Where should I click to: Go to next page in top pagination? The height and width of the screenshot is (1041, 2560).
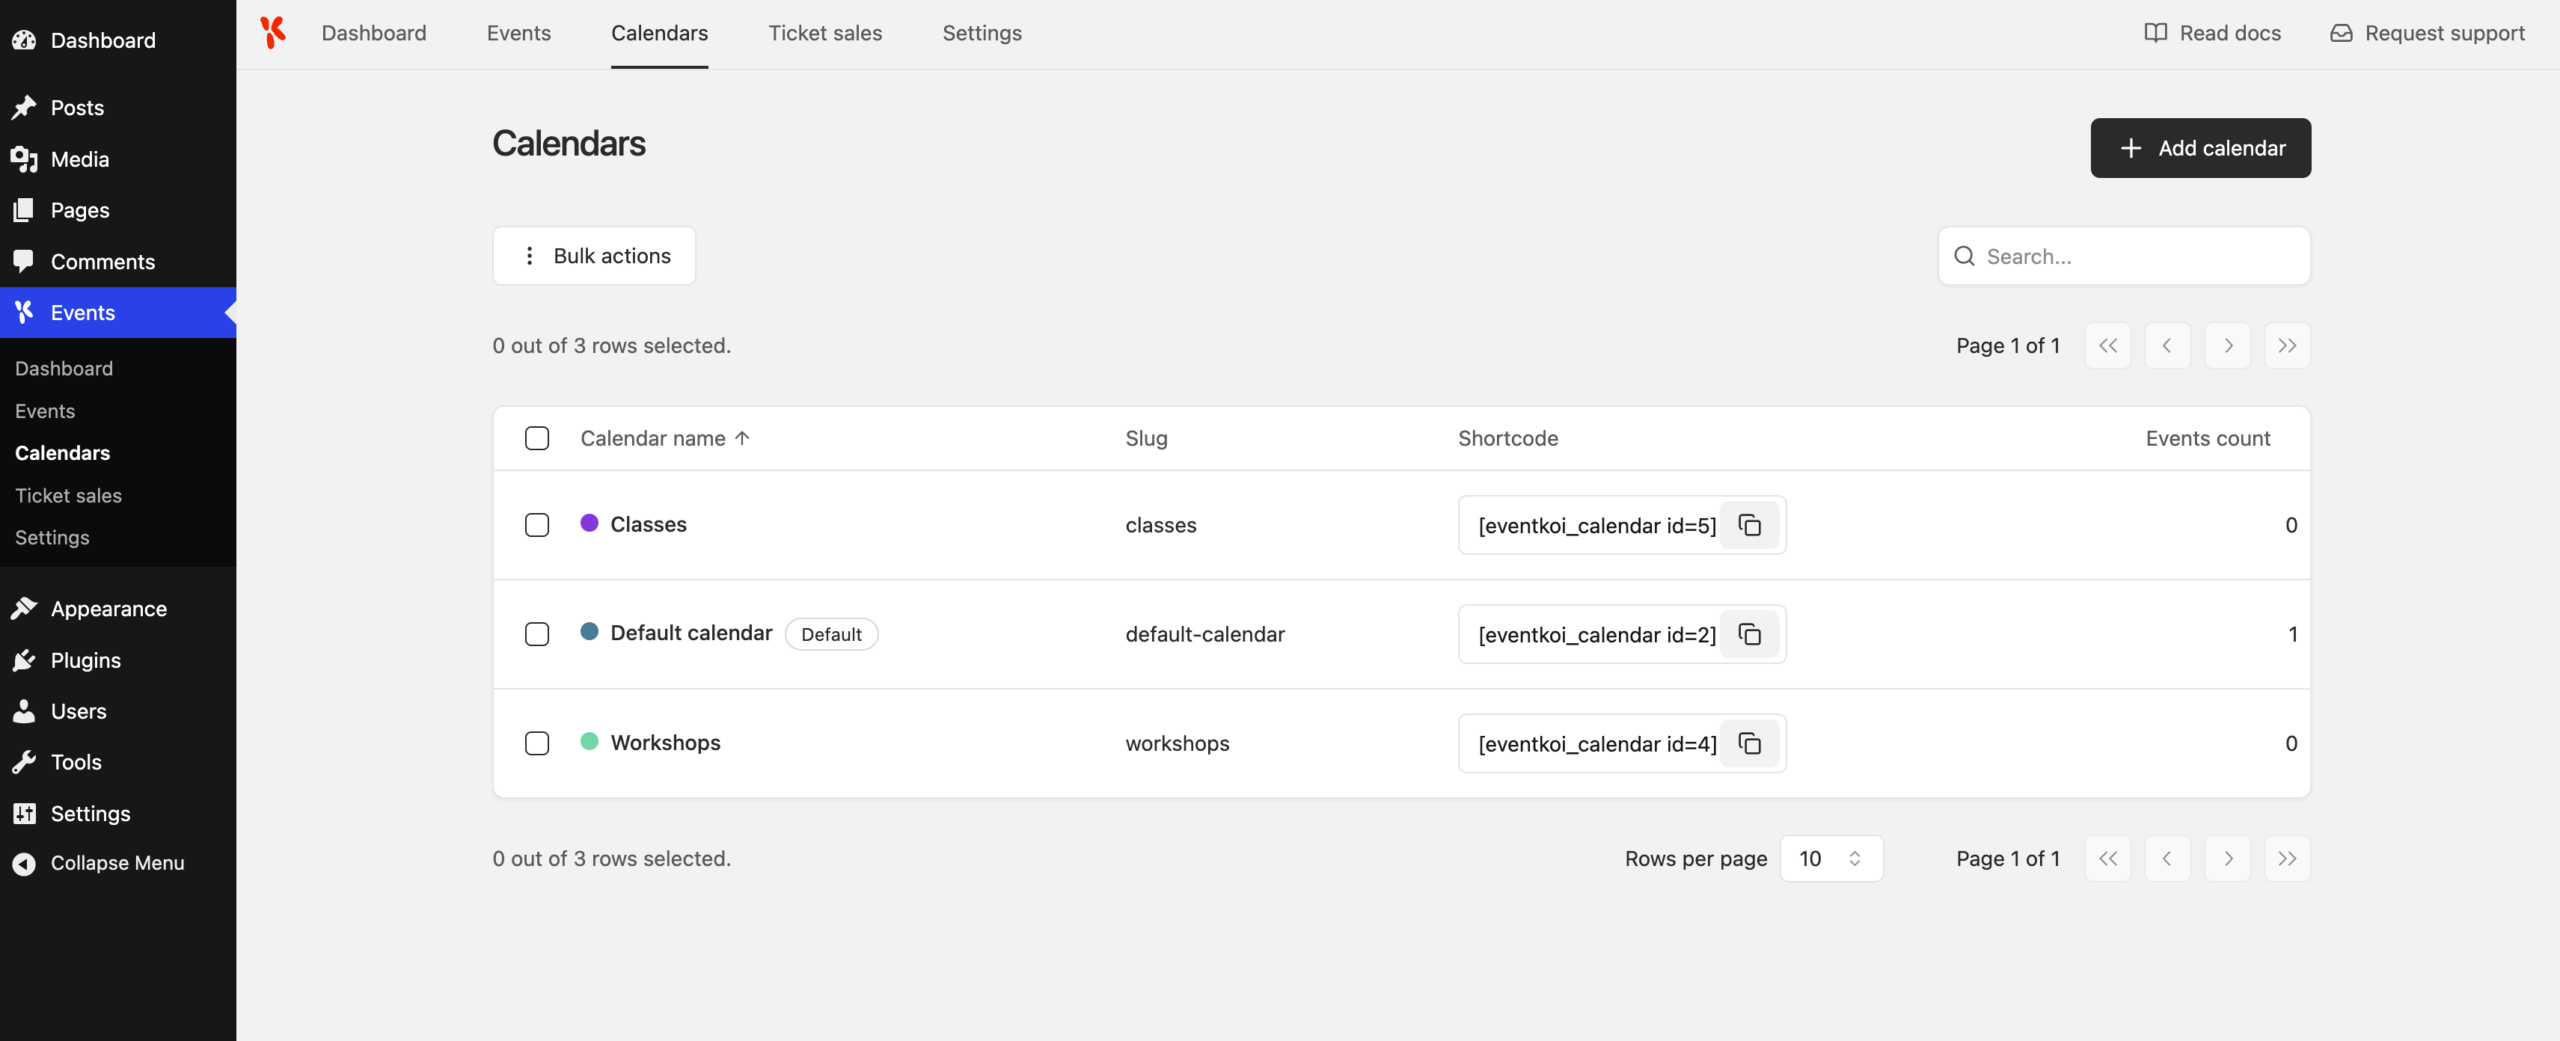click(x=2227, y=346)
